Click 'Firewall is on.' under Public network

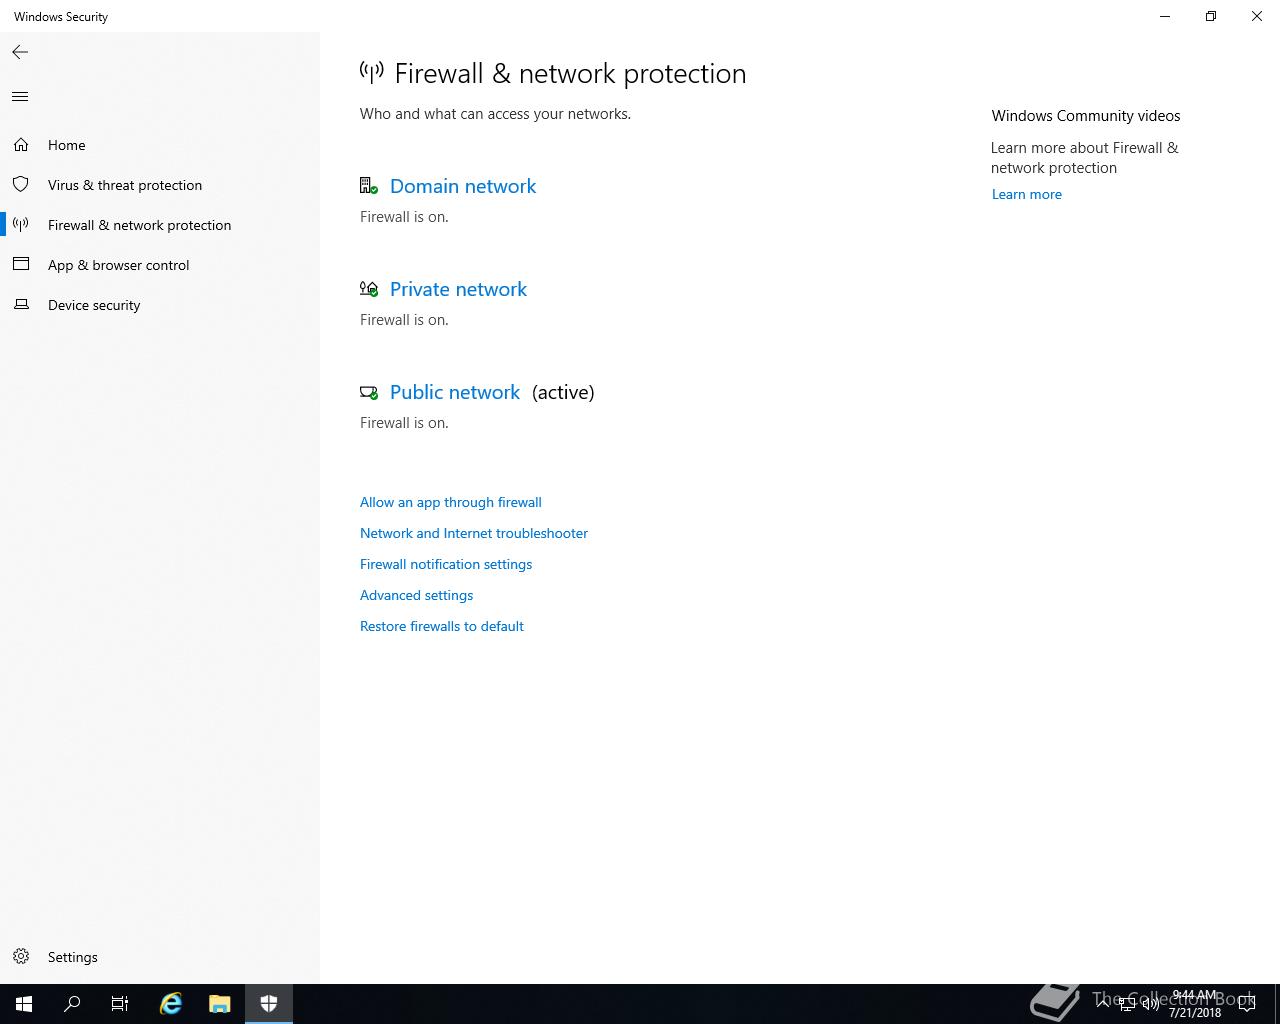point(404,423)
